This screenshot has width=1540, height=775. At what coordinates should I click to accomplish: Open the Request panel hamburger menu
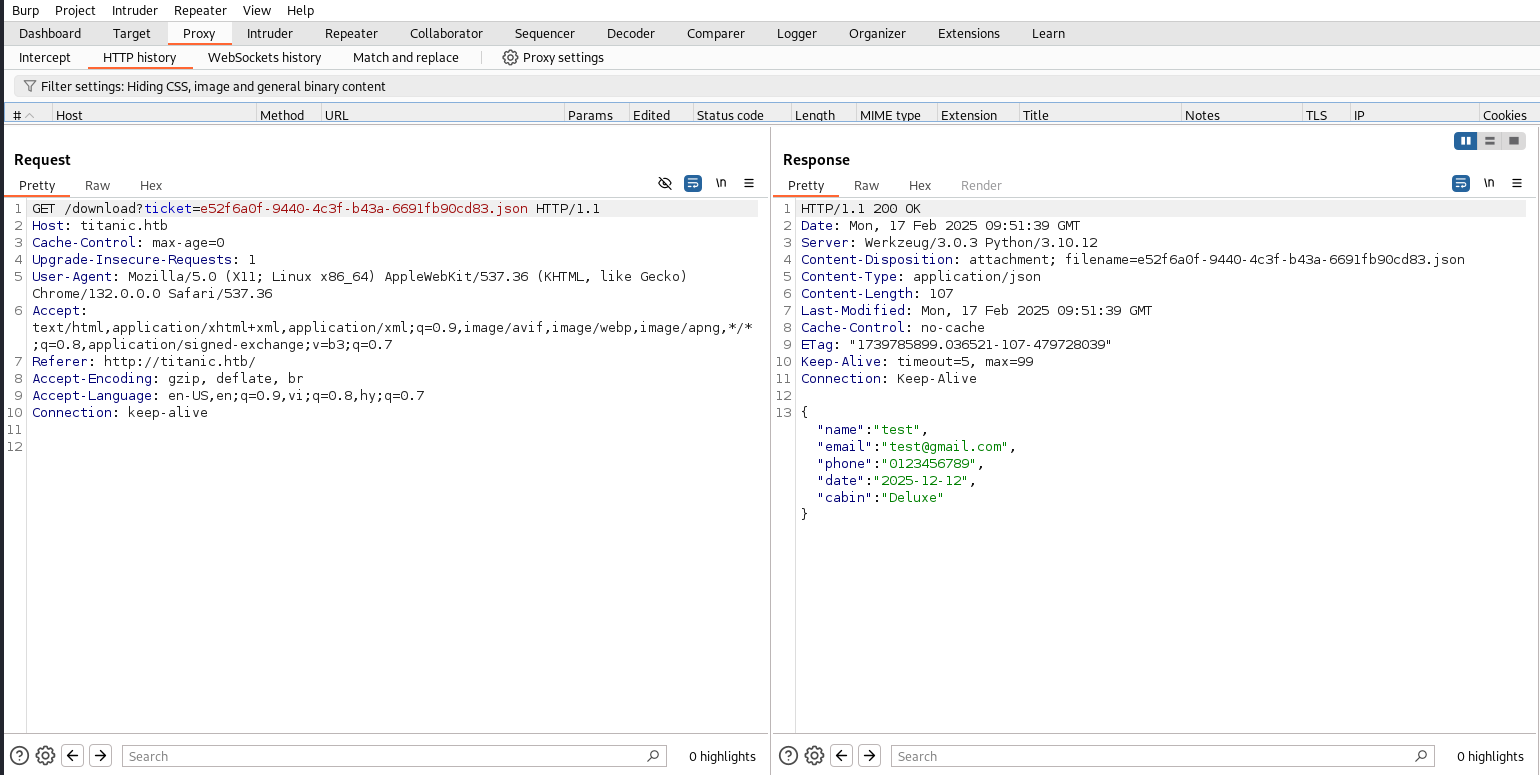click(x=749, y=183)
